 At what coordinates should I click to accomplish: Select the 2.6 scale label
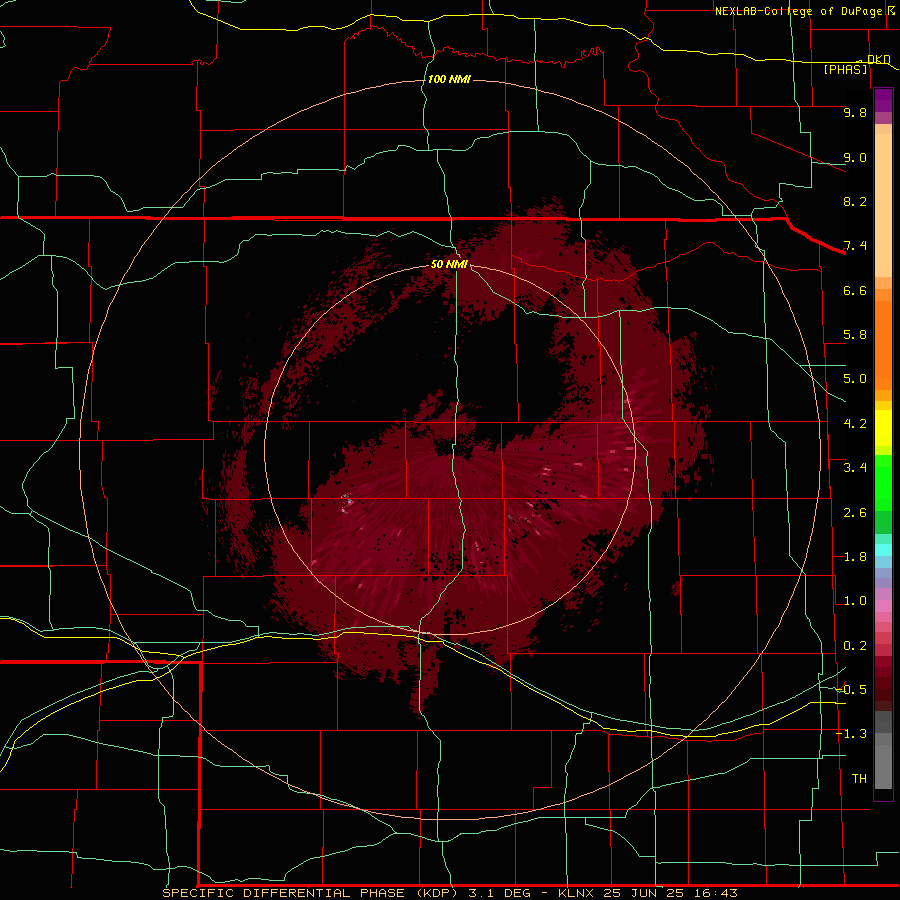tap(855, 513)
